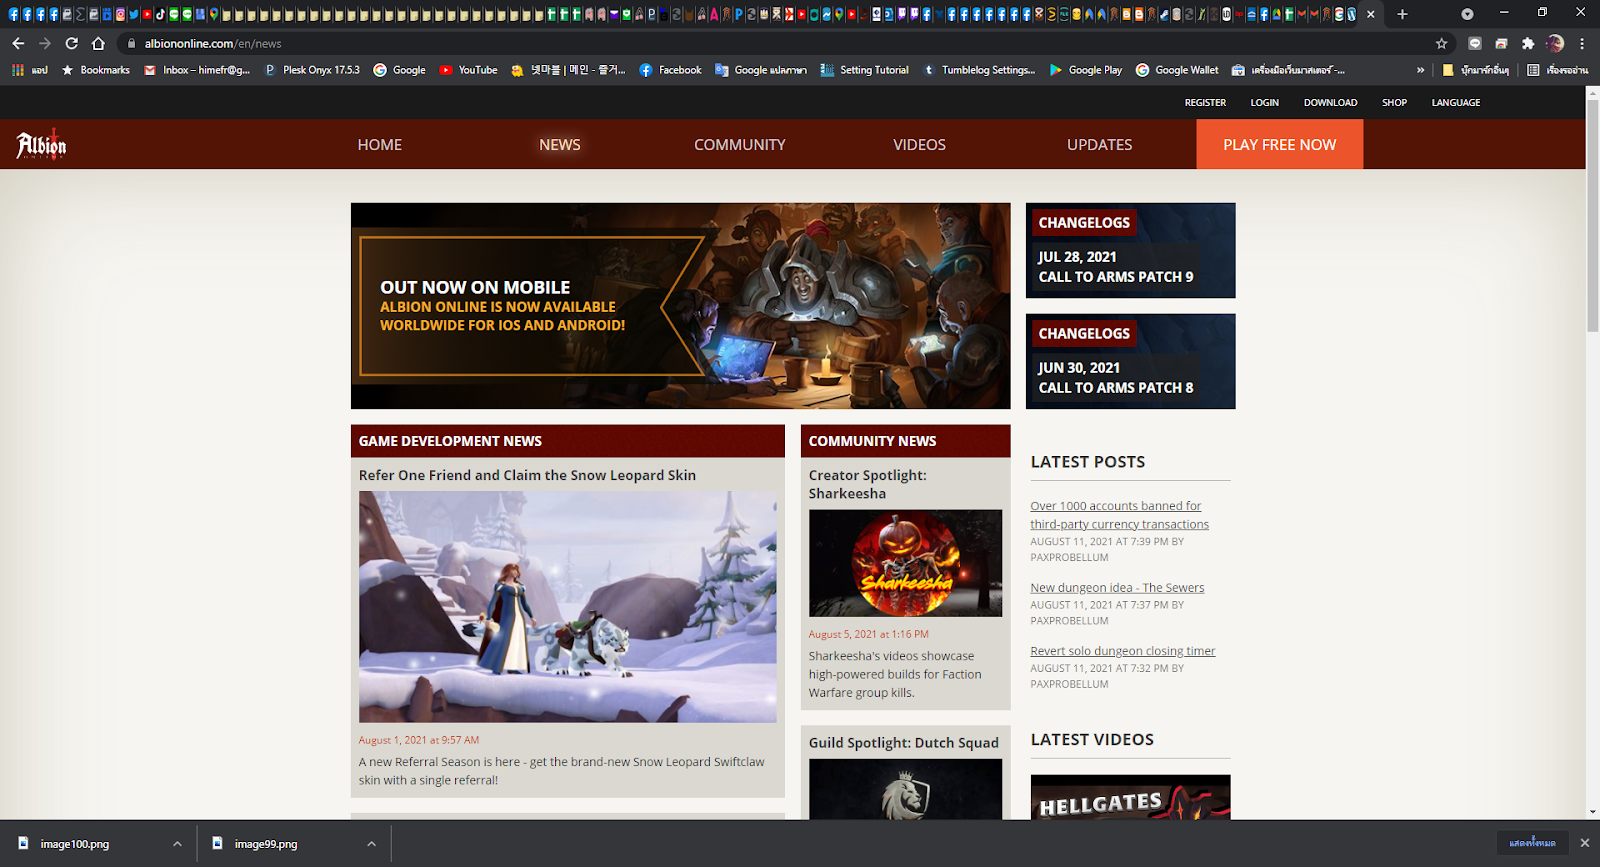Viewport: 1600px width, 867px height.
Task: Open Call to Arms Patch 9 changelog
Action: tap(1130, 250)
